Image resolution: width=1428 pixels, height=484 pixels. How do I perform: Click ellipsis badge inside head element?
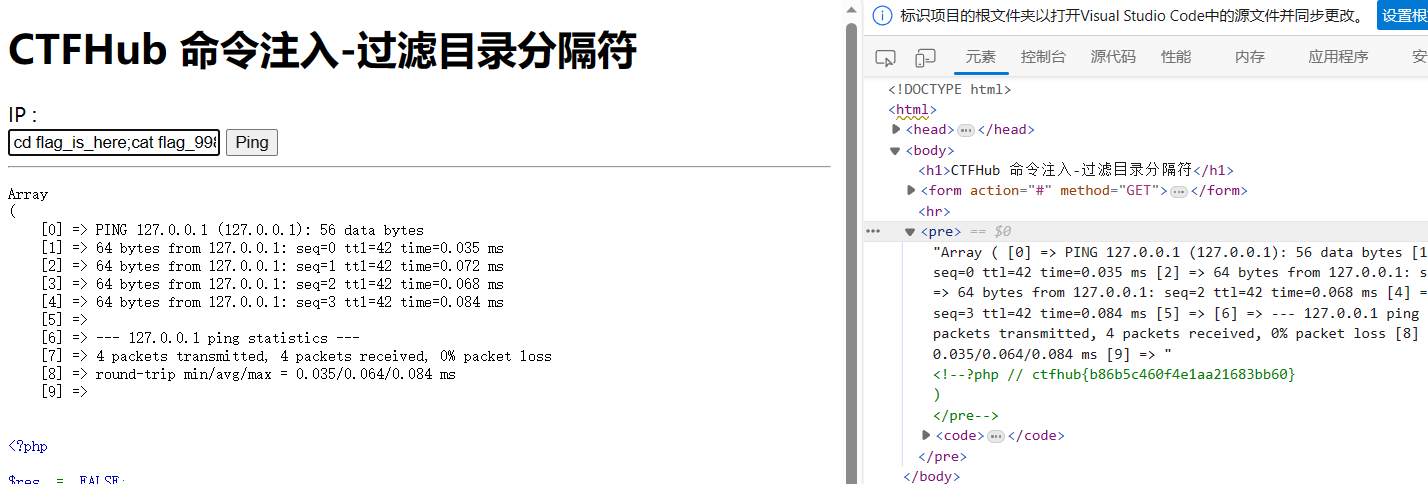point(965,130)
